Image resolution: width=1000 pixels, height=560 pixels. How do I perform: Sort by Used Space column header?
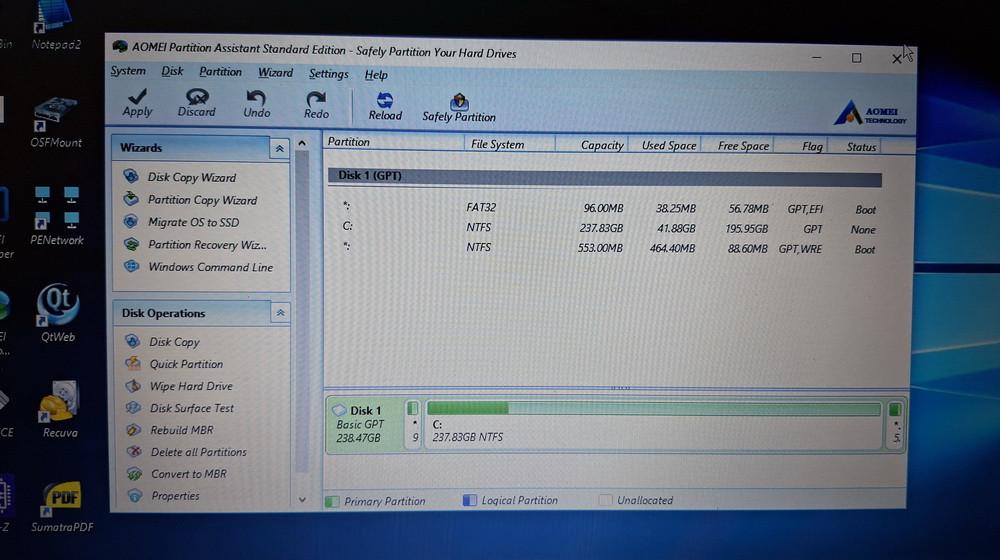click(x=665, y=145)
